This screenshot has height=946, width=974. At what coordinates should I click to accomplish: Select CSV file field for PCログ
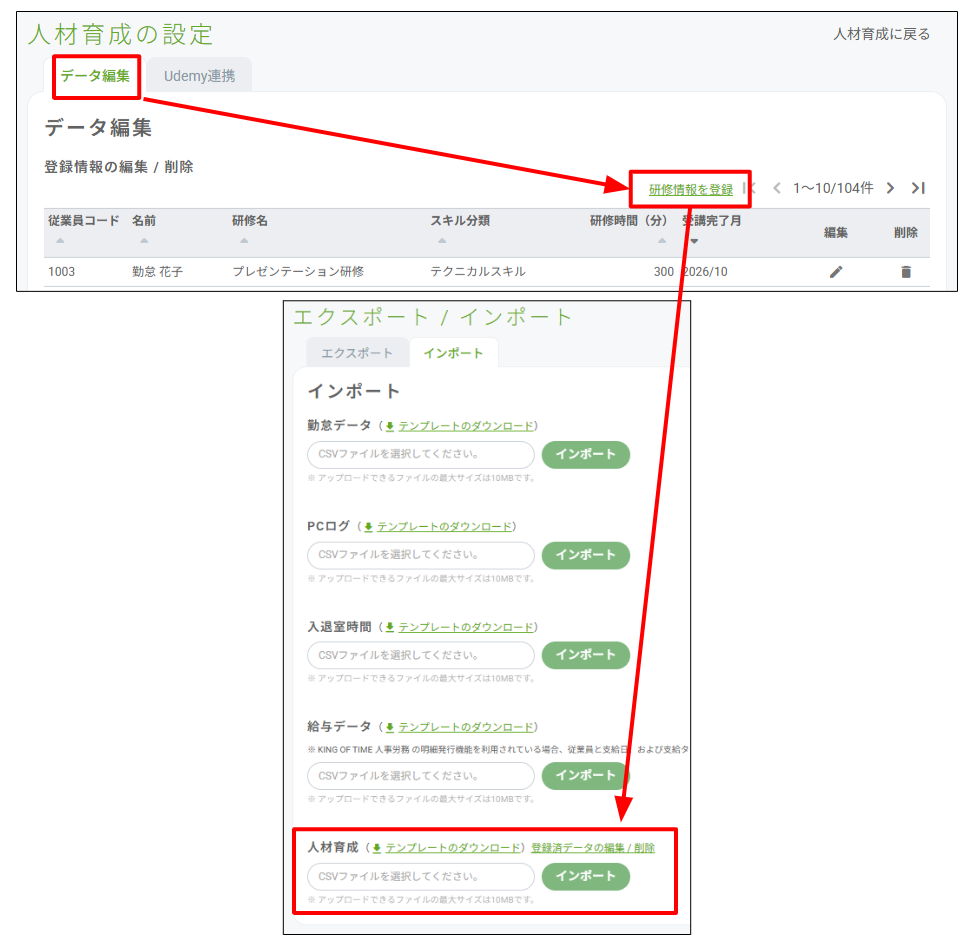click(x=421, y=555)
